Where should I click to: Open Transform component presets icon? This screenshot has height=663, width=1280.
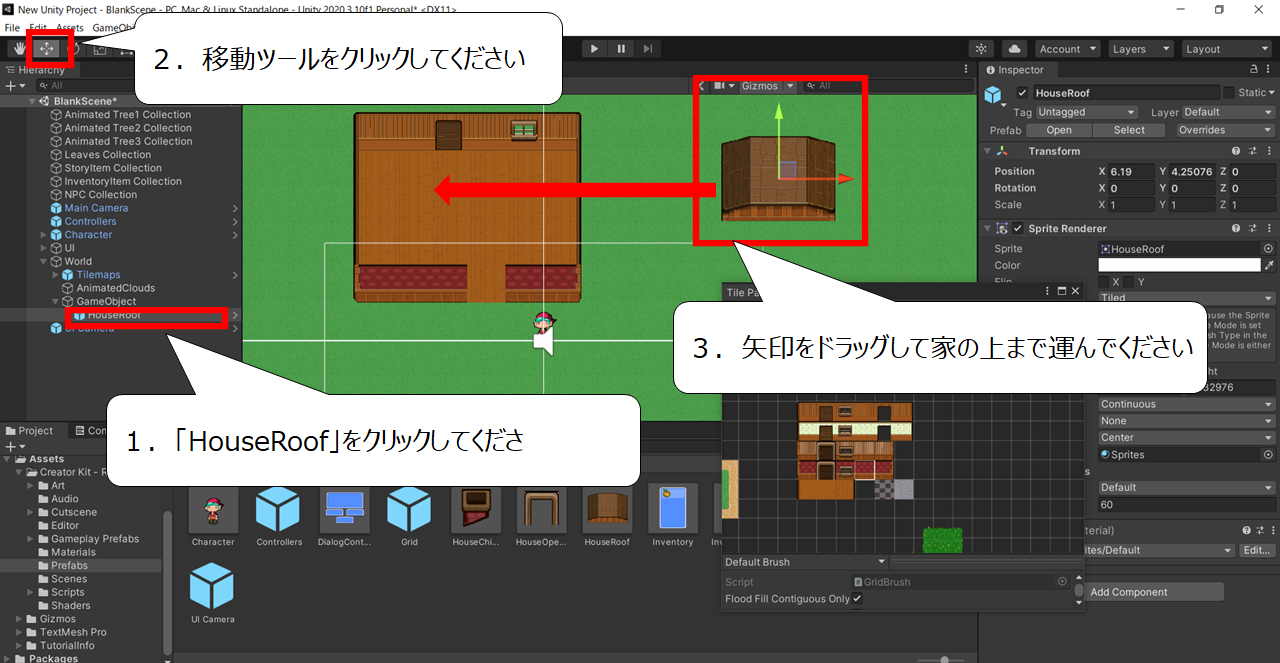pos(1252,151)
